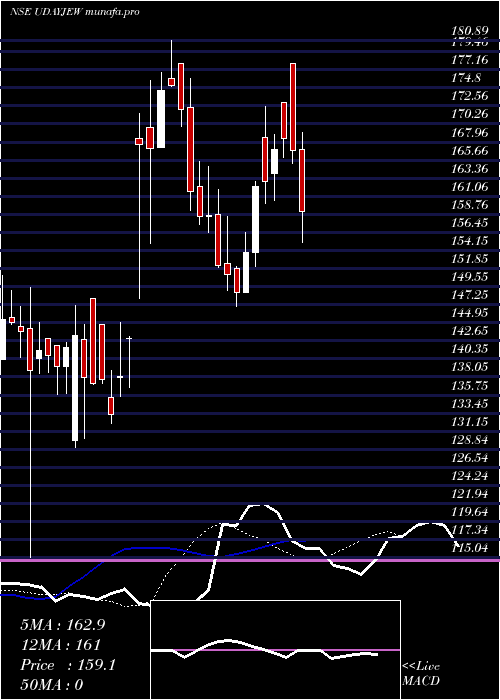Click the 135.75 price level
This screenshot has width=500, height=700.
coord(470,386)
